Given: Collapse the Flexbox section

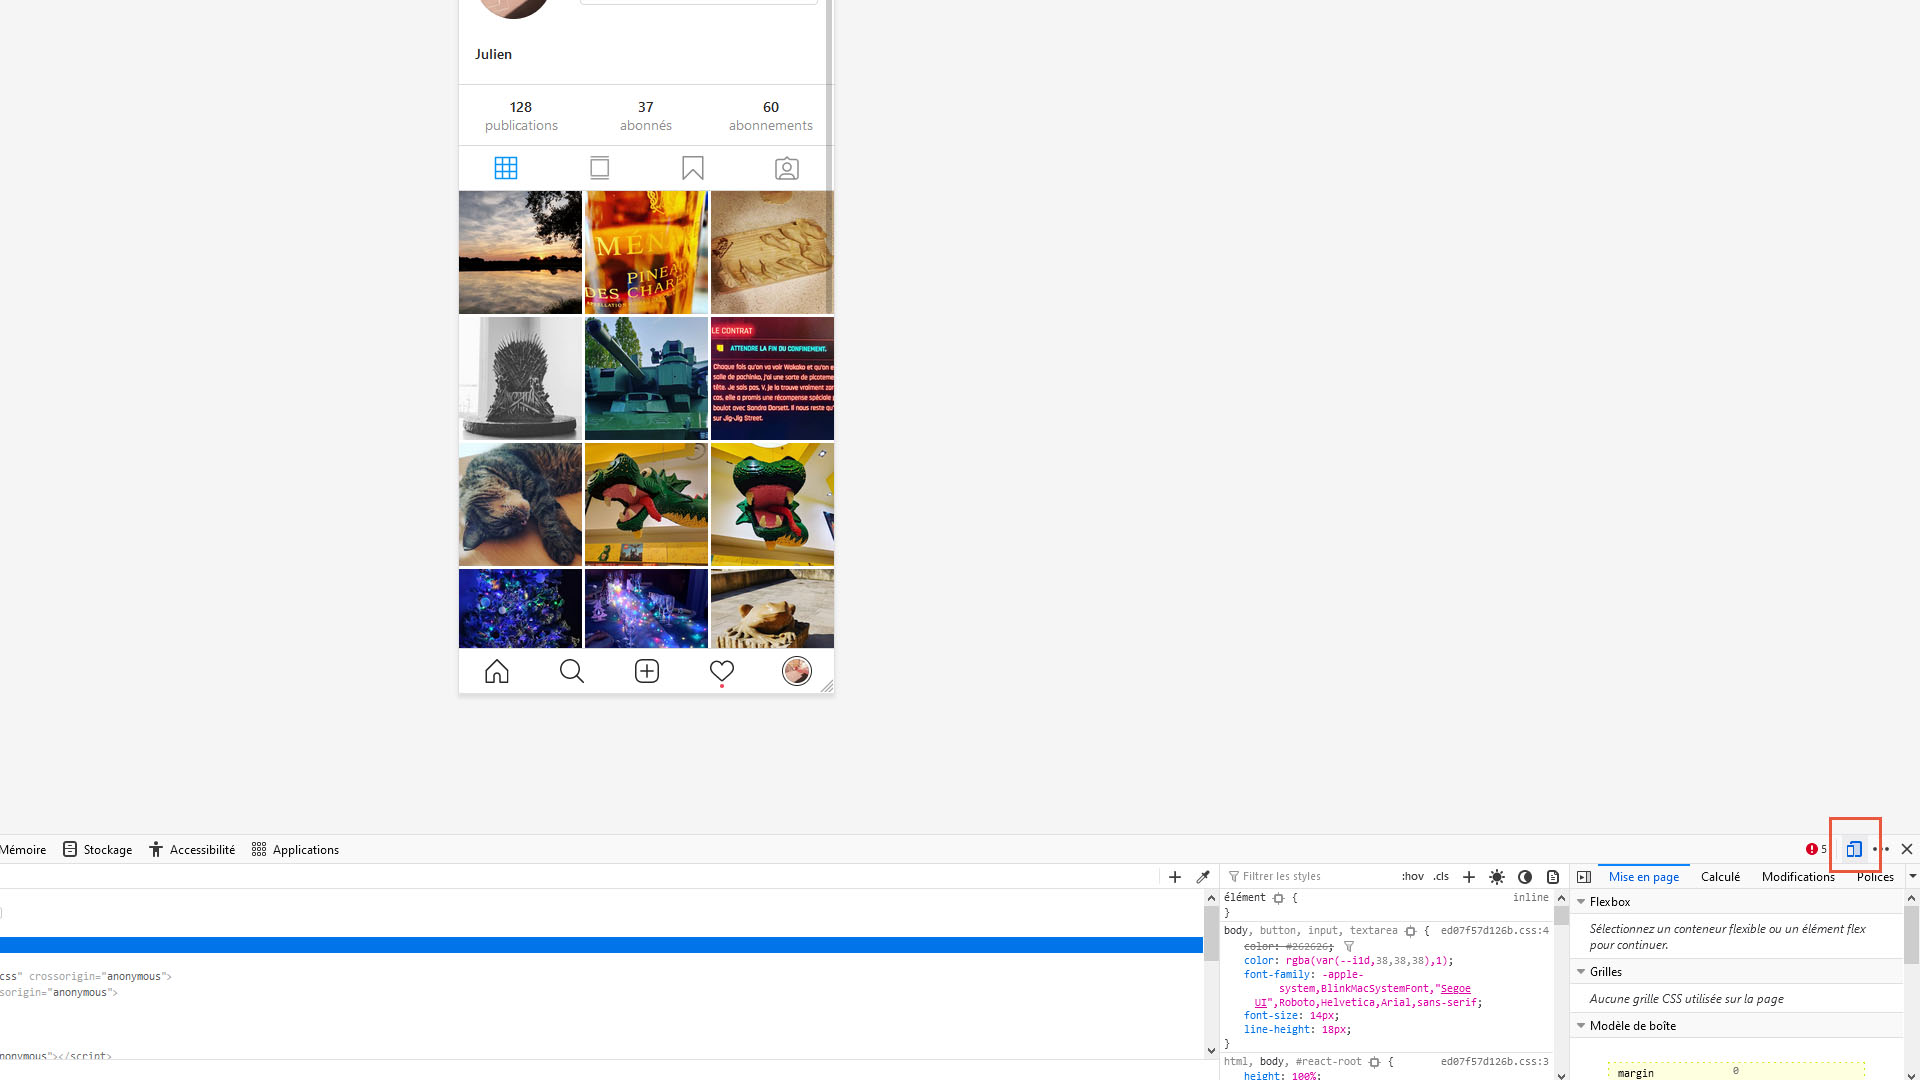Looking at the screenshot, I should coord(1582,902).
